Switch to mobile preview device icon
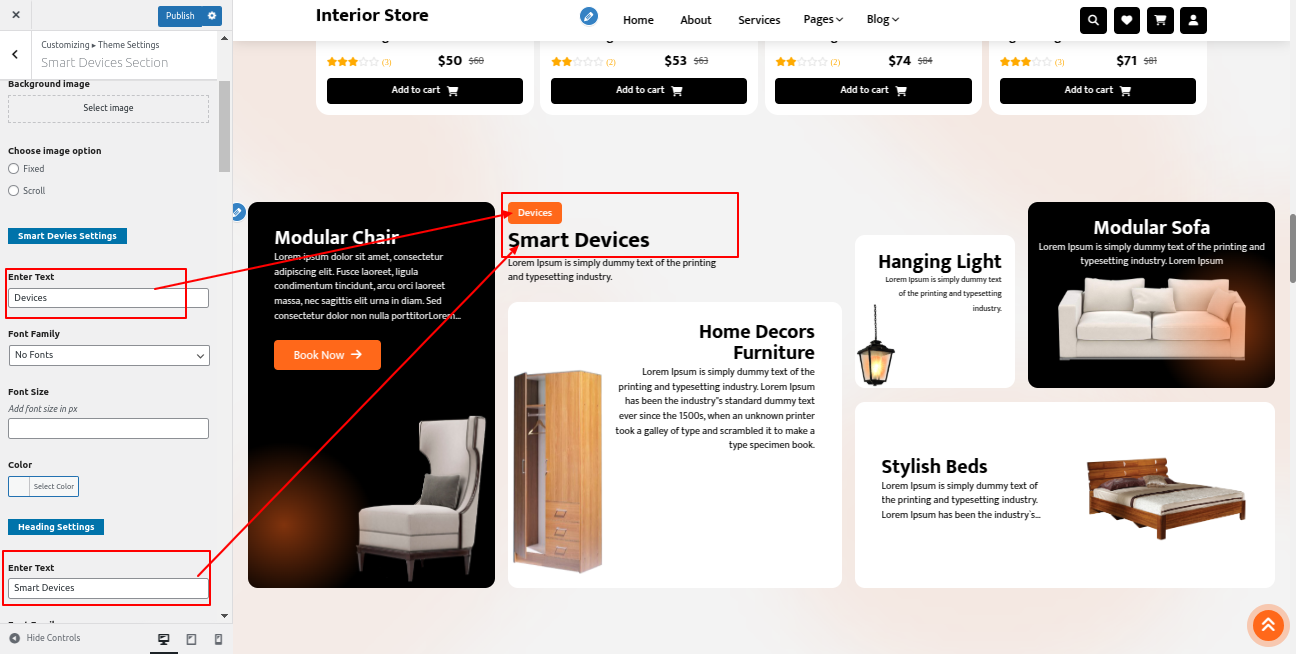1296x654 pixels. click(218, 639)
